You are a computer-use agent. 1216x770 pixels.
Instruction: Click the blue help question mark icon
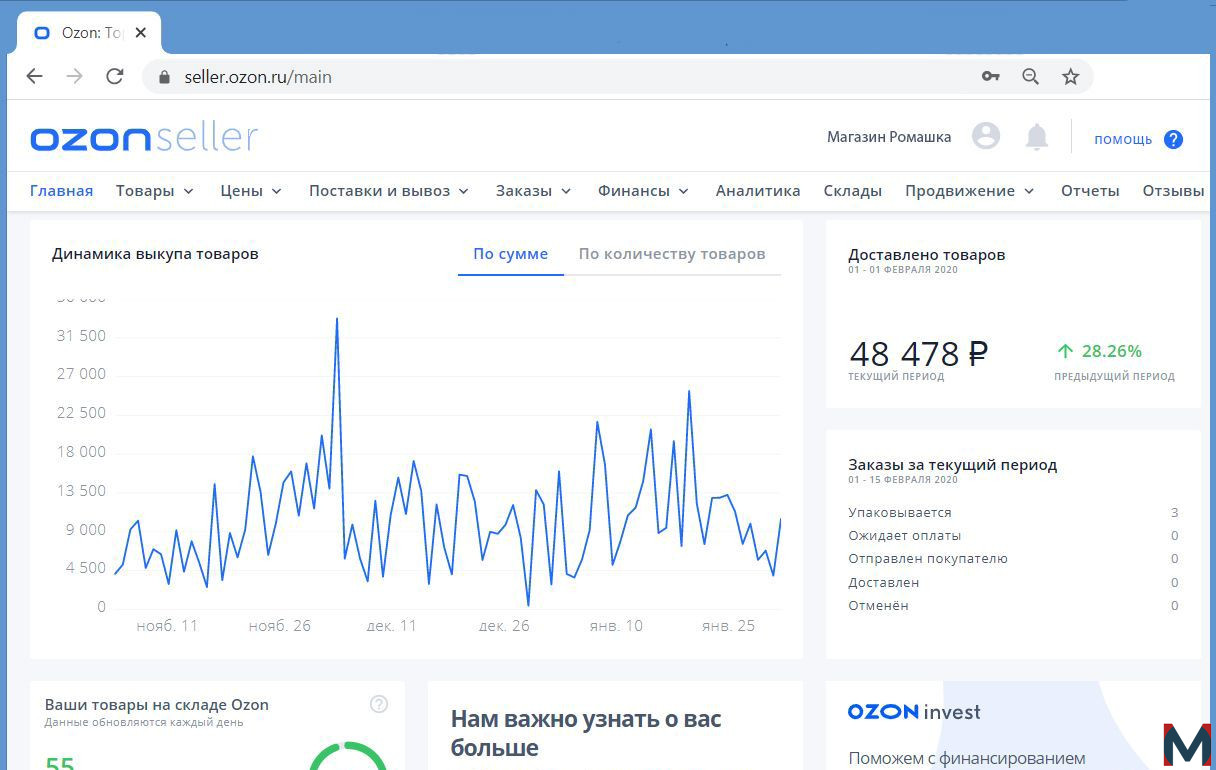tap(1173, 139)
